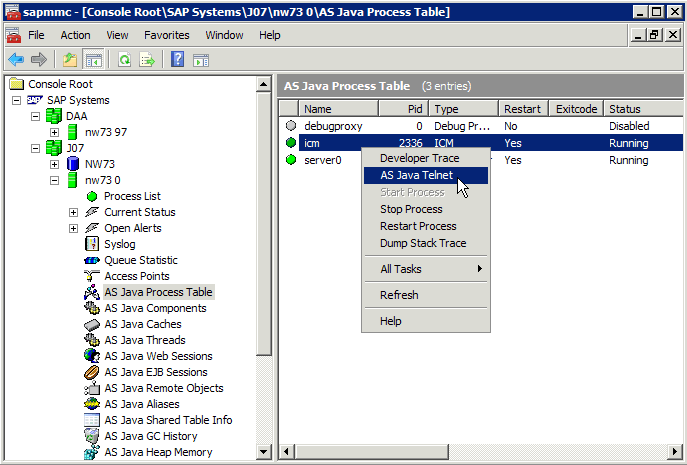Click the AS Java Components gear icon

[92, 308]
